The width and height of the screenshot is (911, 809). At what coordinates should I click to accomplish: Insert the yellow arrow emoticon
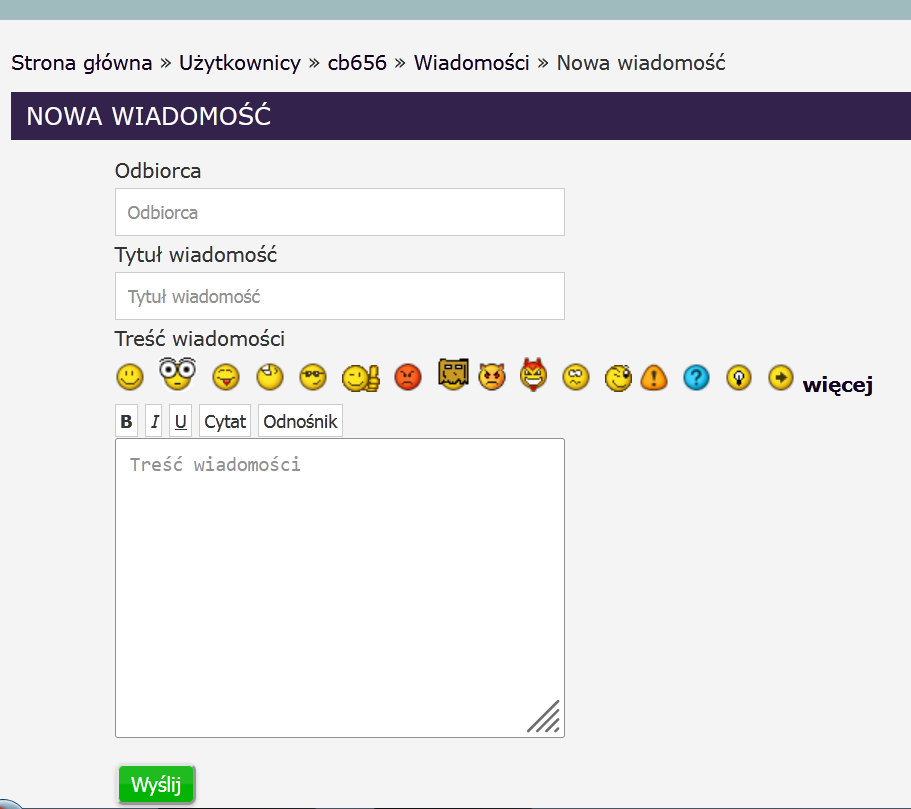point(781,377)
